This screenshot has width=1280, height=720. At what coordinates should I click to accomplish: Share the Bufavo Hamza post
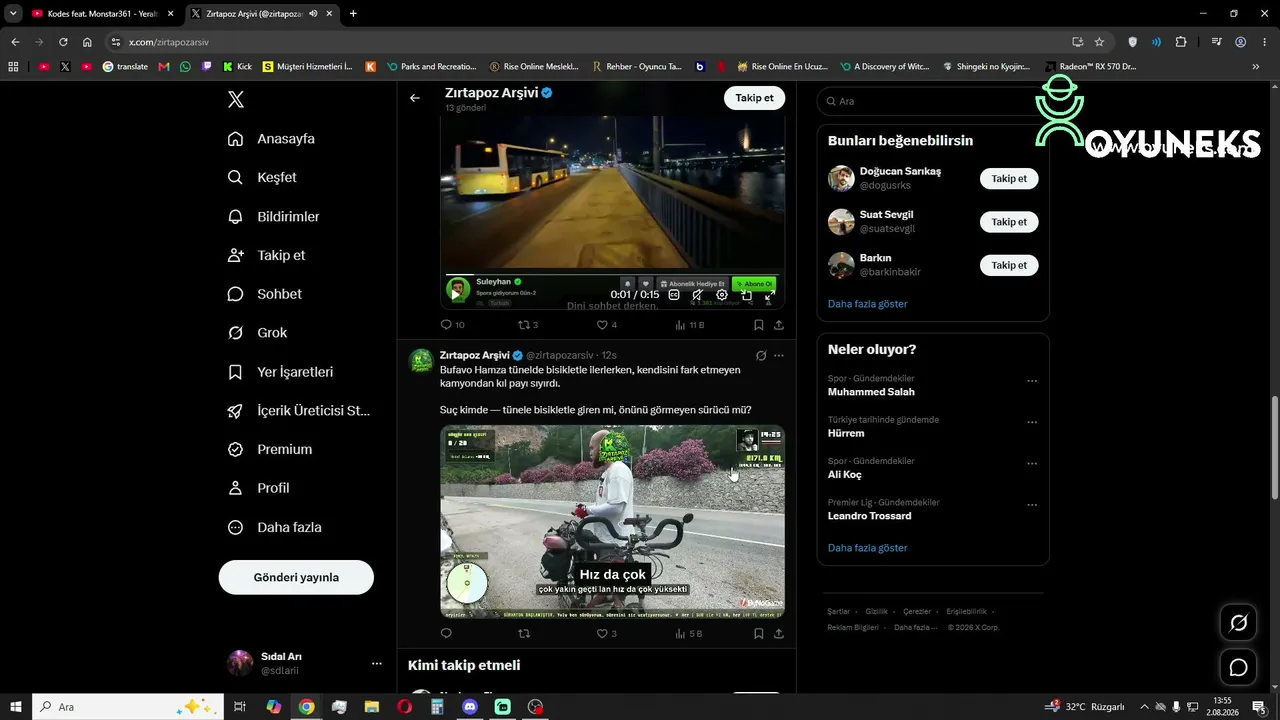pos(779,633)
